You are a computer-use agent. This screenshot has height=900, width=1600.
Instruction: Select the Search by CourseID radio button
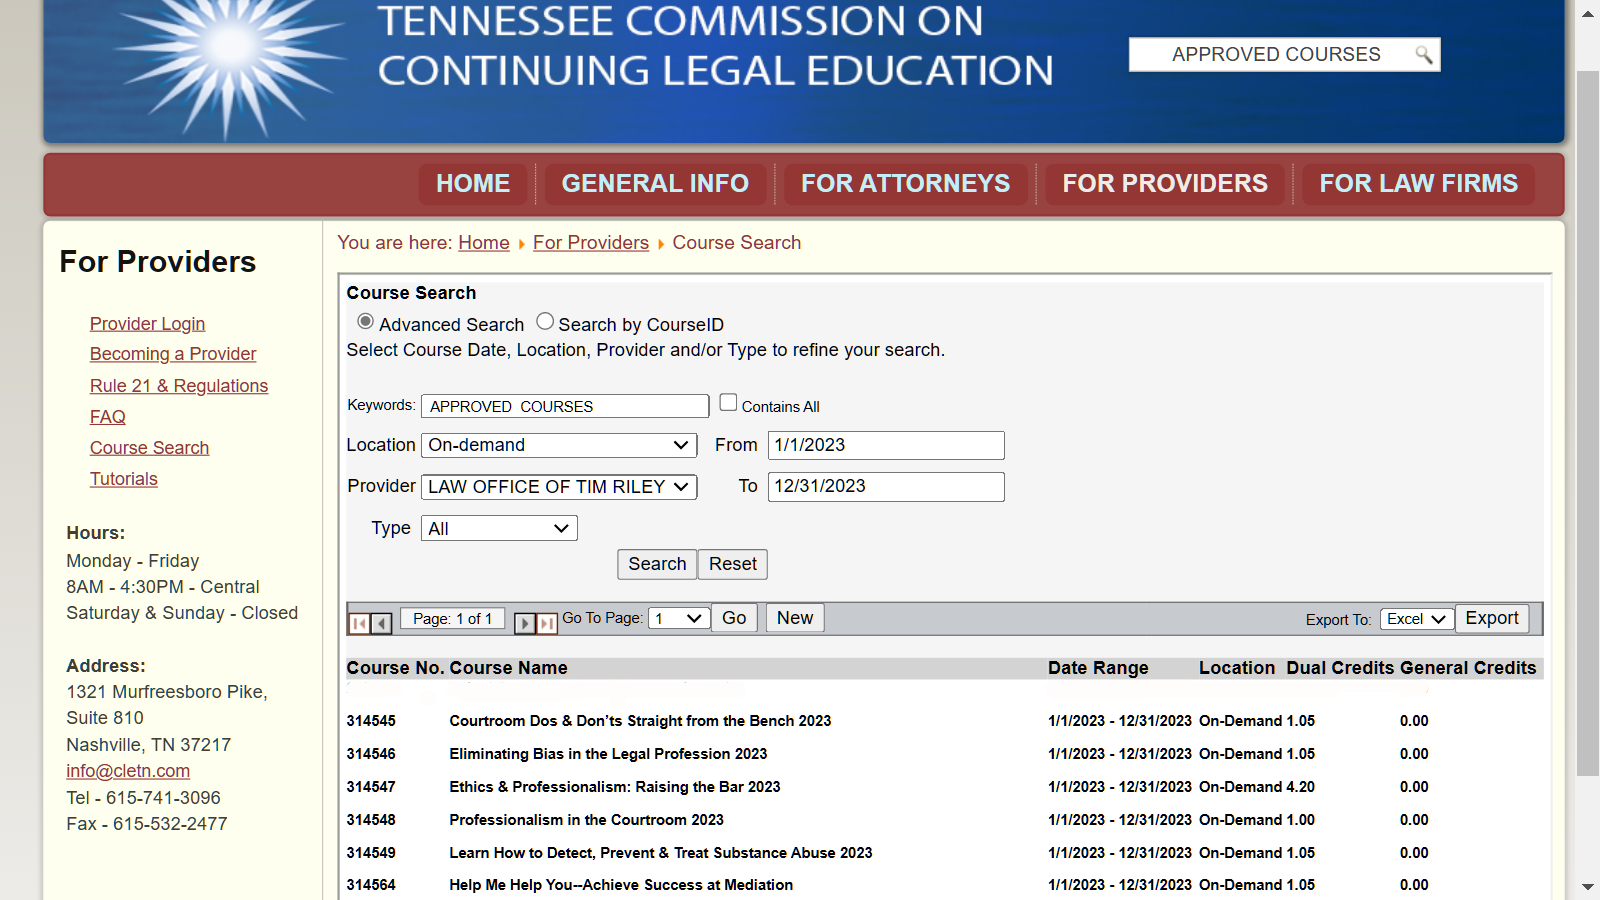[x=545, y=320]
